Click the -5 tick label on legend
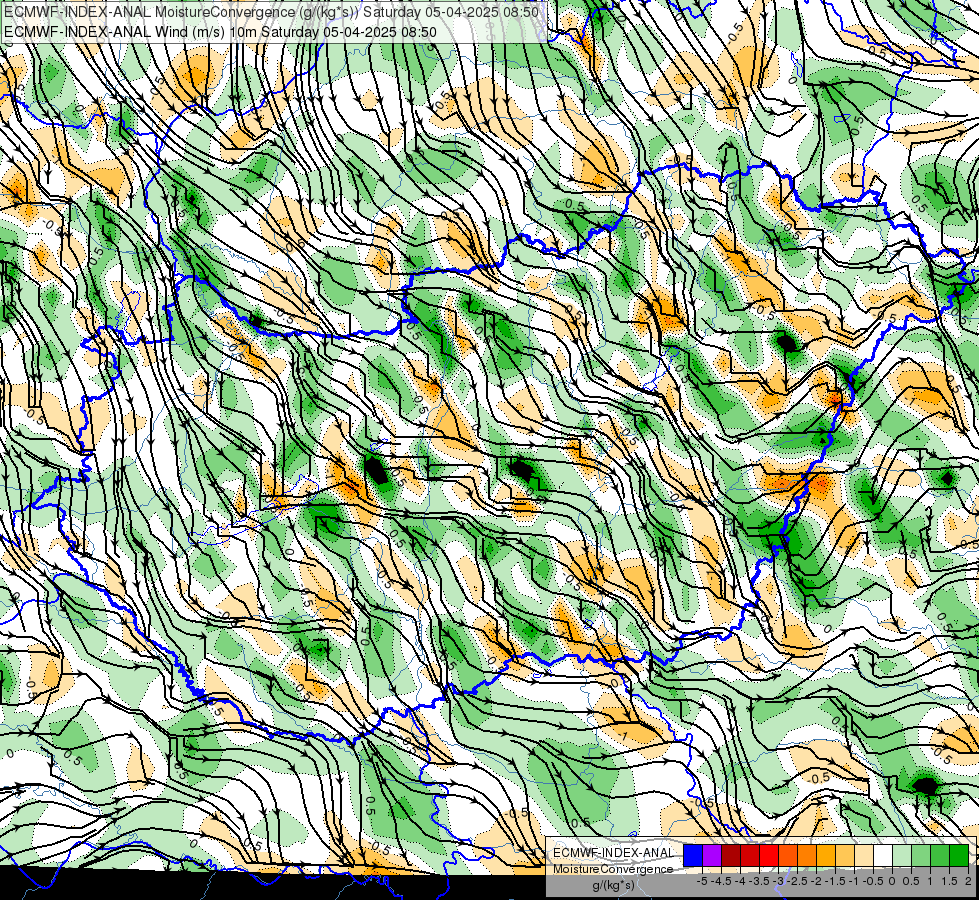The image size is (979, 900). click(702, 881)
